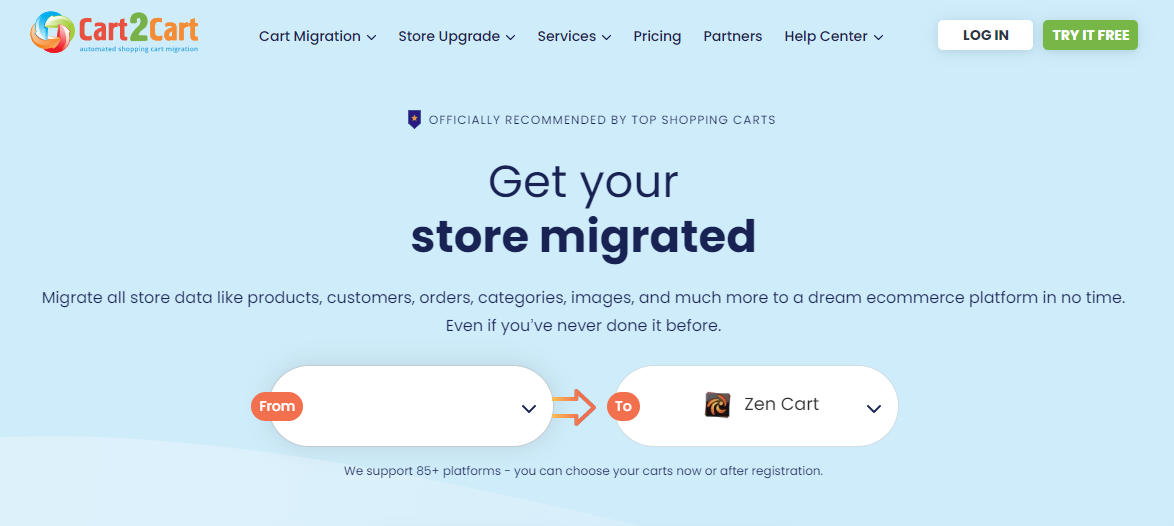The height and width of the screenshot is (526, 1174).
Task: Click the Zen Cart target field text
Action: [x=782, y=405]
